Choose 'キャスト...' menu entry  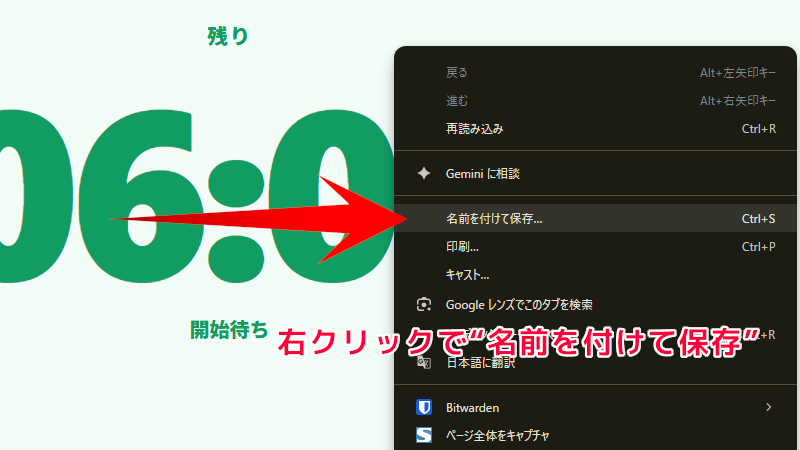click(595, 274)
